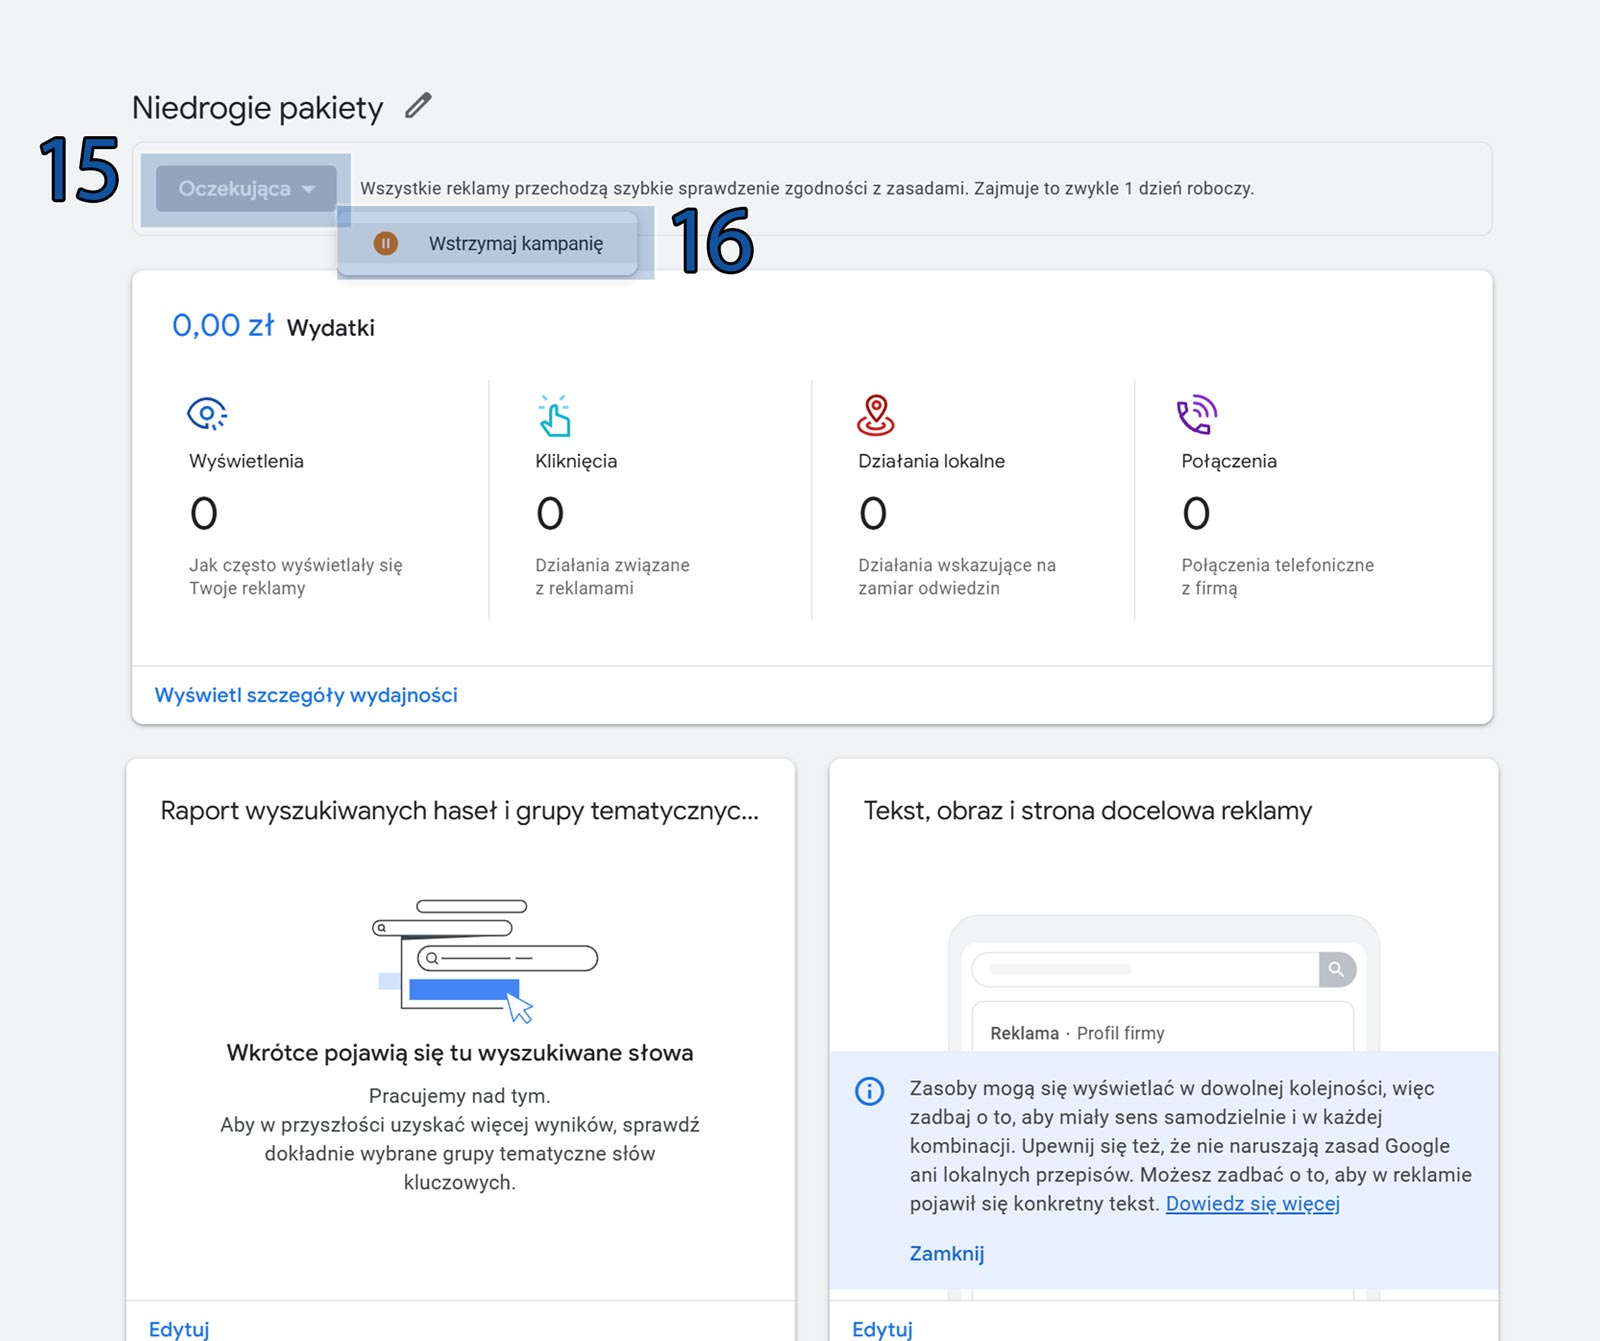Click the Raport wyszukiwanych haseł card heading

tap(459, 811)
